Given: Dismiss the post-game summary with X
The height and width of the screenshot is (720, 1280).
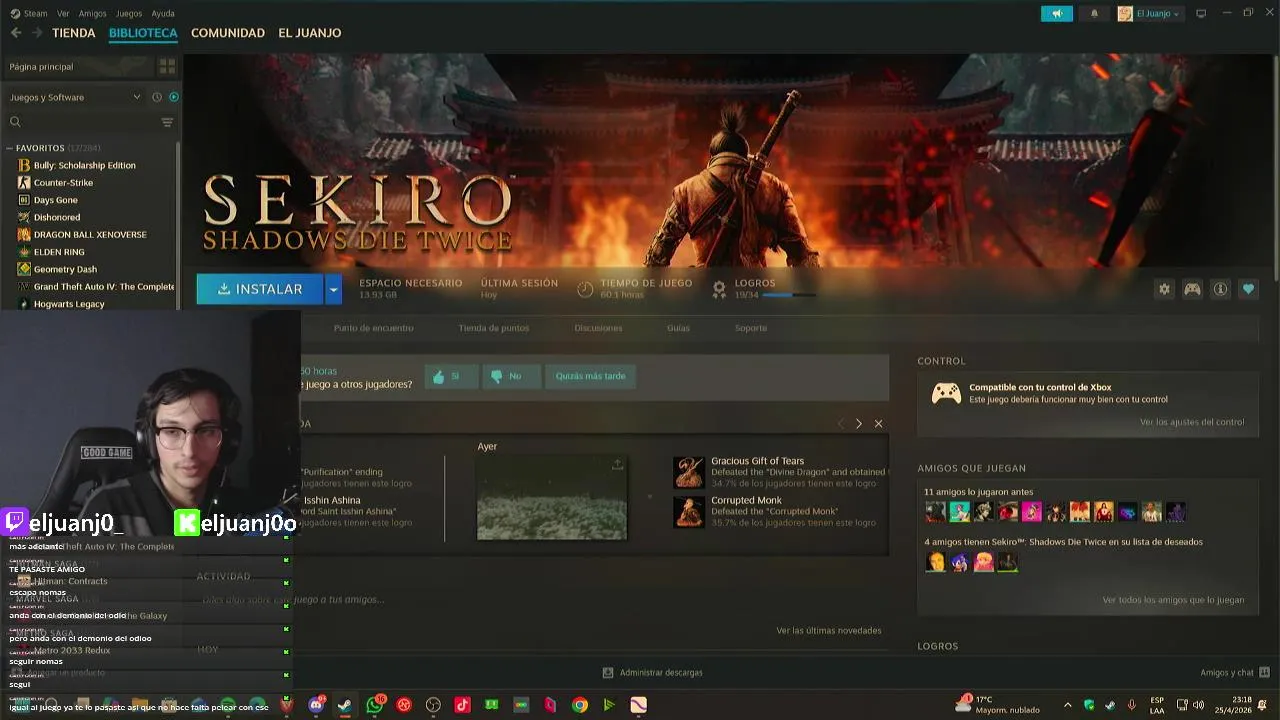Looking at the screenshot, I should click(878, 424).
